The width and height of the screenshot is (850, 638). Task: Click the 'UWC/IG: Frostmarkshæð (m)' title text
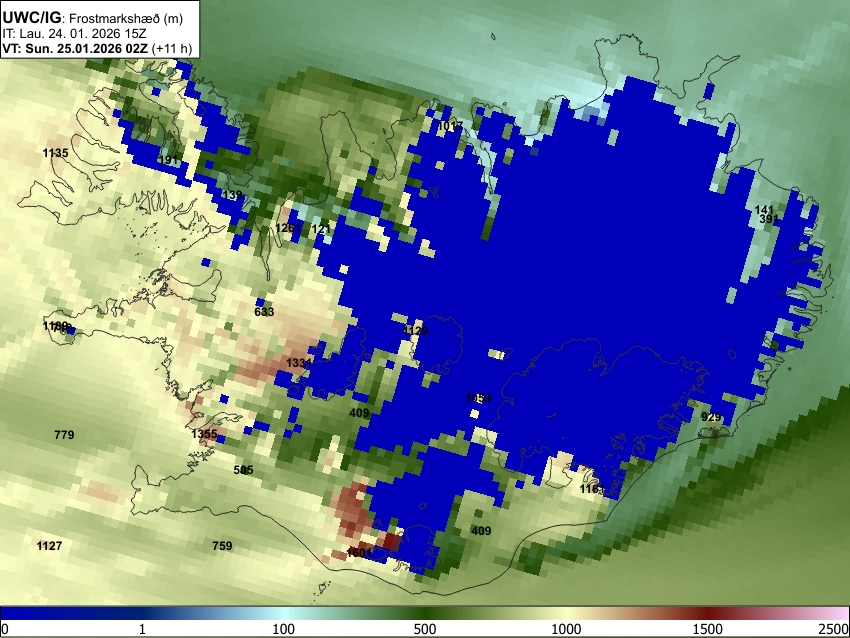93,18
